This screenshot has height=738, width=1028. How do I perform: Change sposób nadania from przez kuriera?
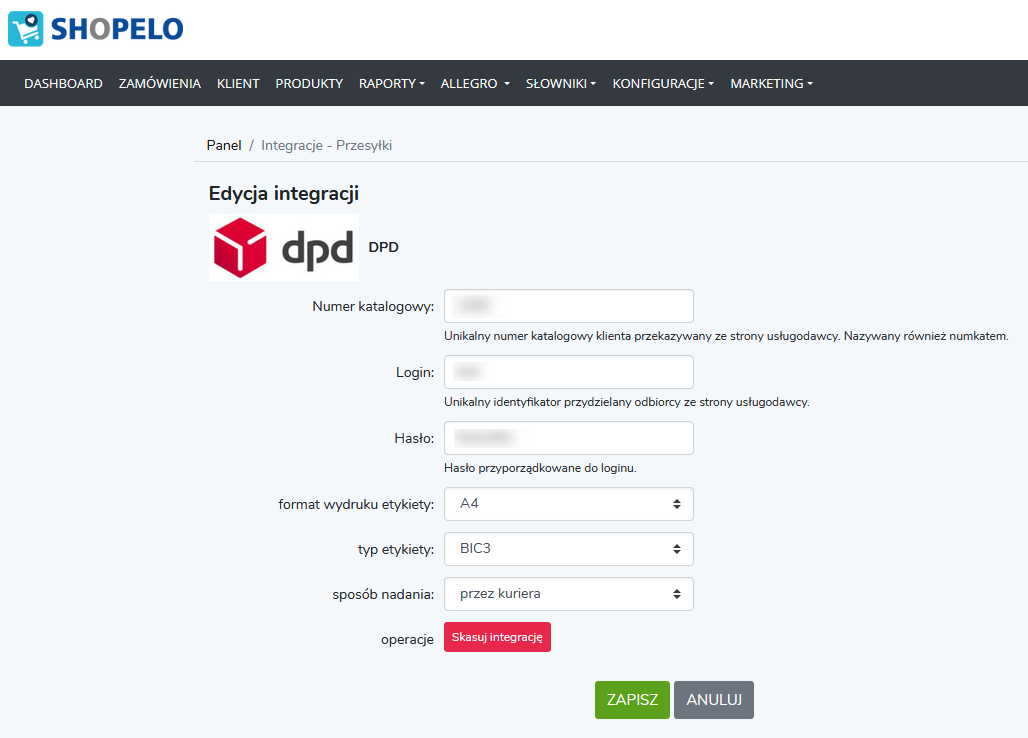click(568, 594)
